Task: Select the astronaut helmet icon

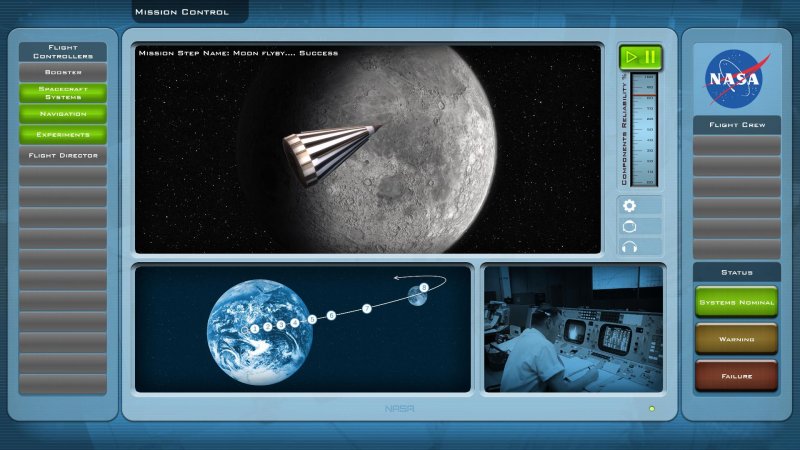Action: pos(630,227)
